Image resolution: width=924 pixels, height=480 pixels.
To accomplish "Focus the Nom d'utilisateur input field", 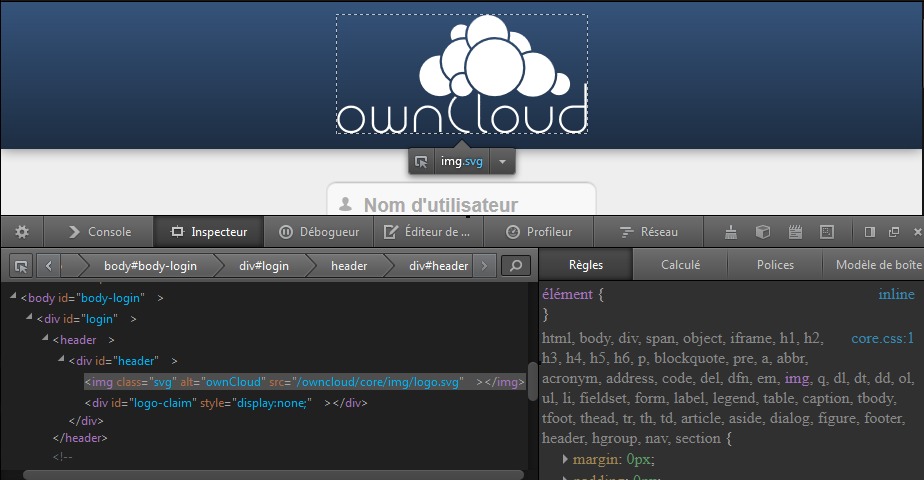I will coord(461,200).
